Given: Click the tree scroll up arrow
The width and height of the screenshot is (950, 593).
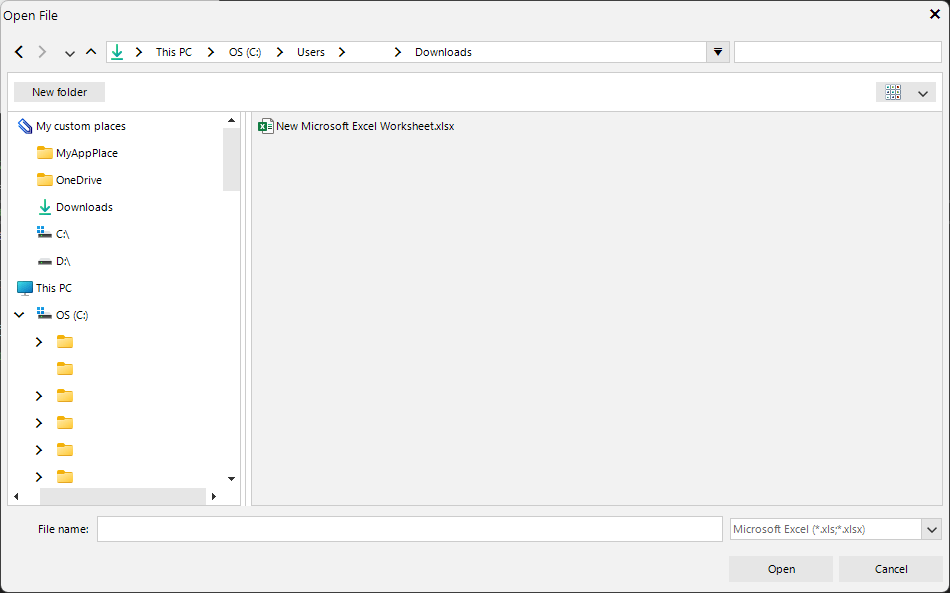Looking at the screenshot, I should 231,121.
